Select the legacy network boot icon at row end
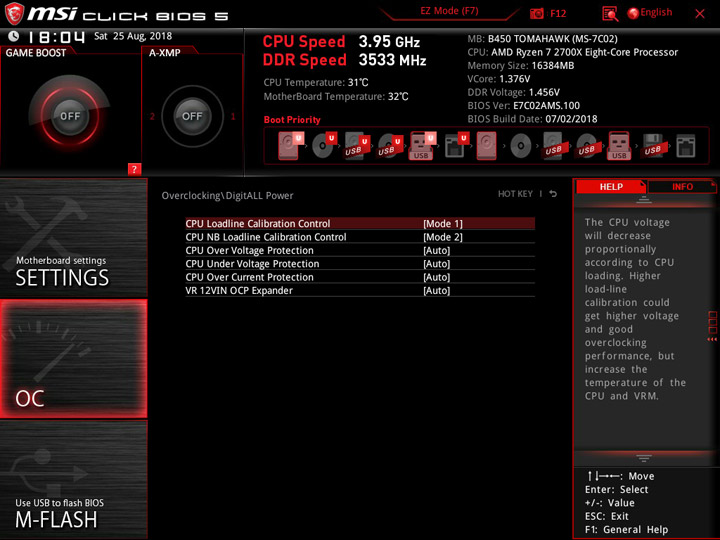Screen dimensions: 720x540 point(686,146)
